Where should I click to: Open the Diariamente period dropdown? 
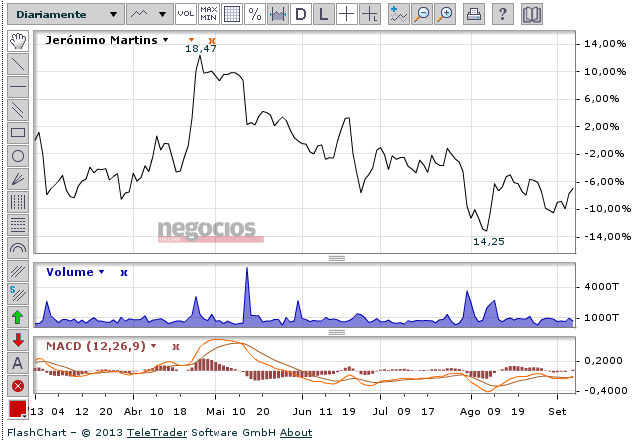[66, 14]
